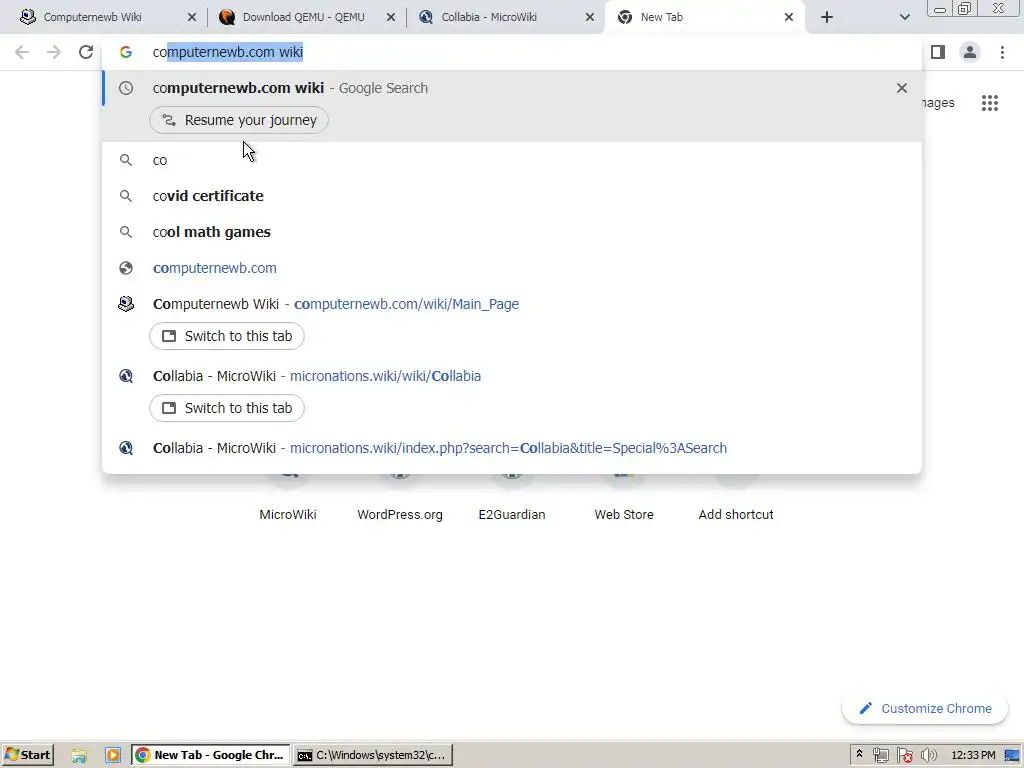This screenshot has height=768, width=1024.
Task: Close the New Tab tab
Action: (x=789, y=17)
